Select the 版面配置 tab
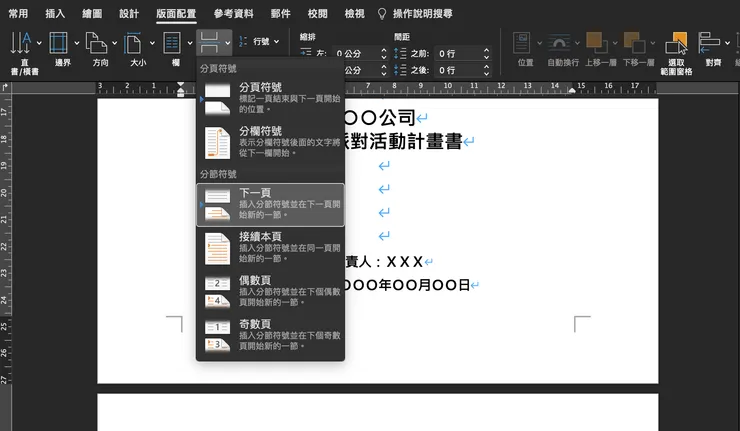The height and width of the screenshot is (431, 740). click(176, 14)
